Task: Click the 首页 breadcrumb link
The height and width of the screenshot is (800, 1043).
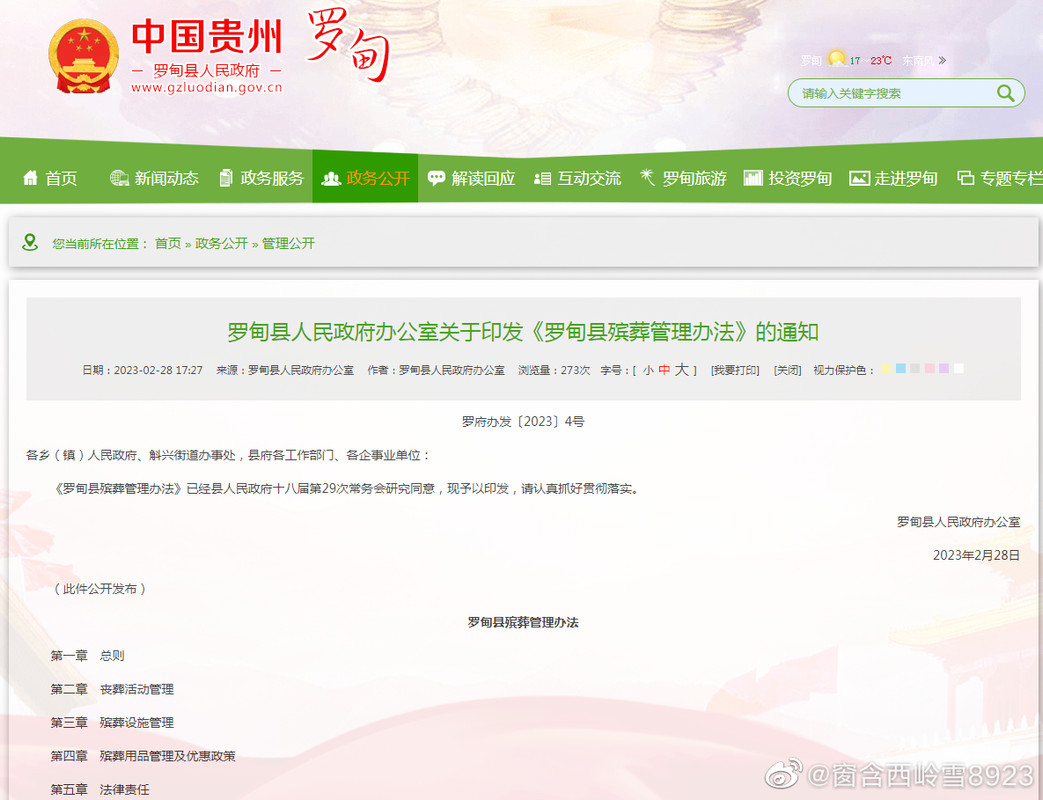Action: 168,243
